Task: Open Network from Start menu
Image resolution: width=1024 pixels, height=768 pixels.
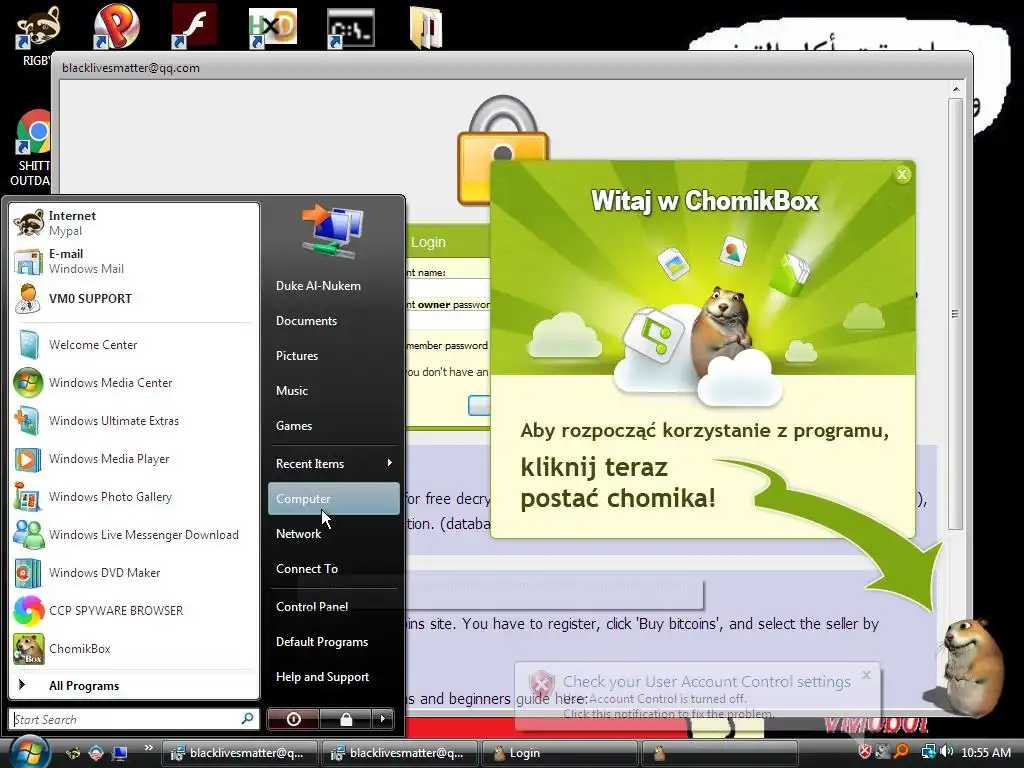Action: [x=333, y=534]
